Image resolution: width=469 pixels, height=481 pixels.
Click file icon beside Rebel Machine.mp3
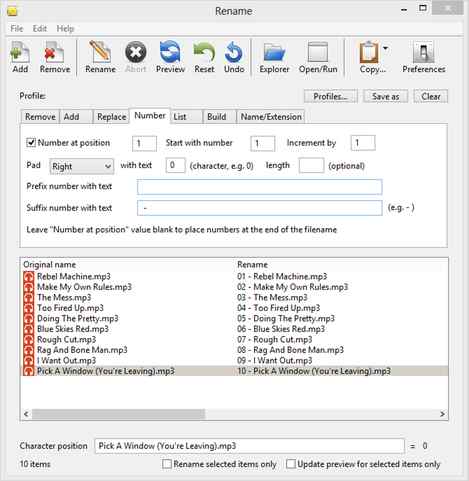pos(29,277)
